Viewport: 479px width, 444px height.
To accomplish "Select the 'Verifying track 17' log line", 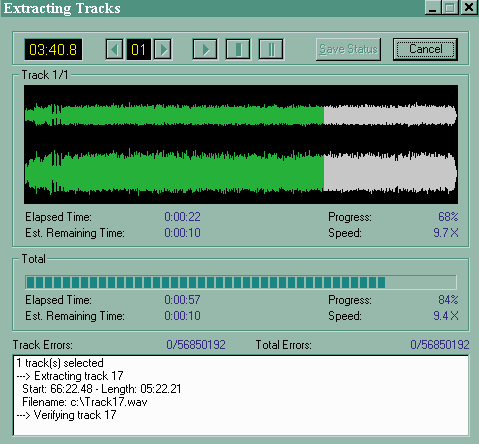I will pos(66,415).
